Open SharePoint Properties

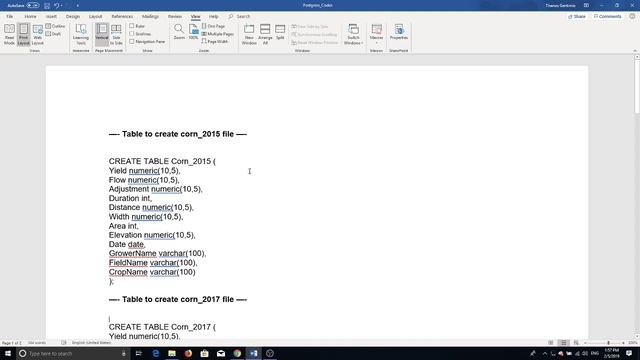click(x=399, y=32)
